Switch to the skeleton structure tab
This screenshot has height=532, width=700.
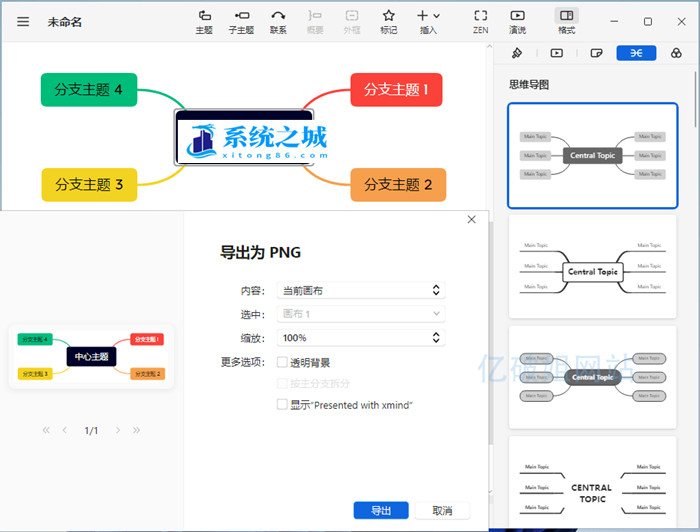click(x=636, y=53)
